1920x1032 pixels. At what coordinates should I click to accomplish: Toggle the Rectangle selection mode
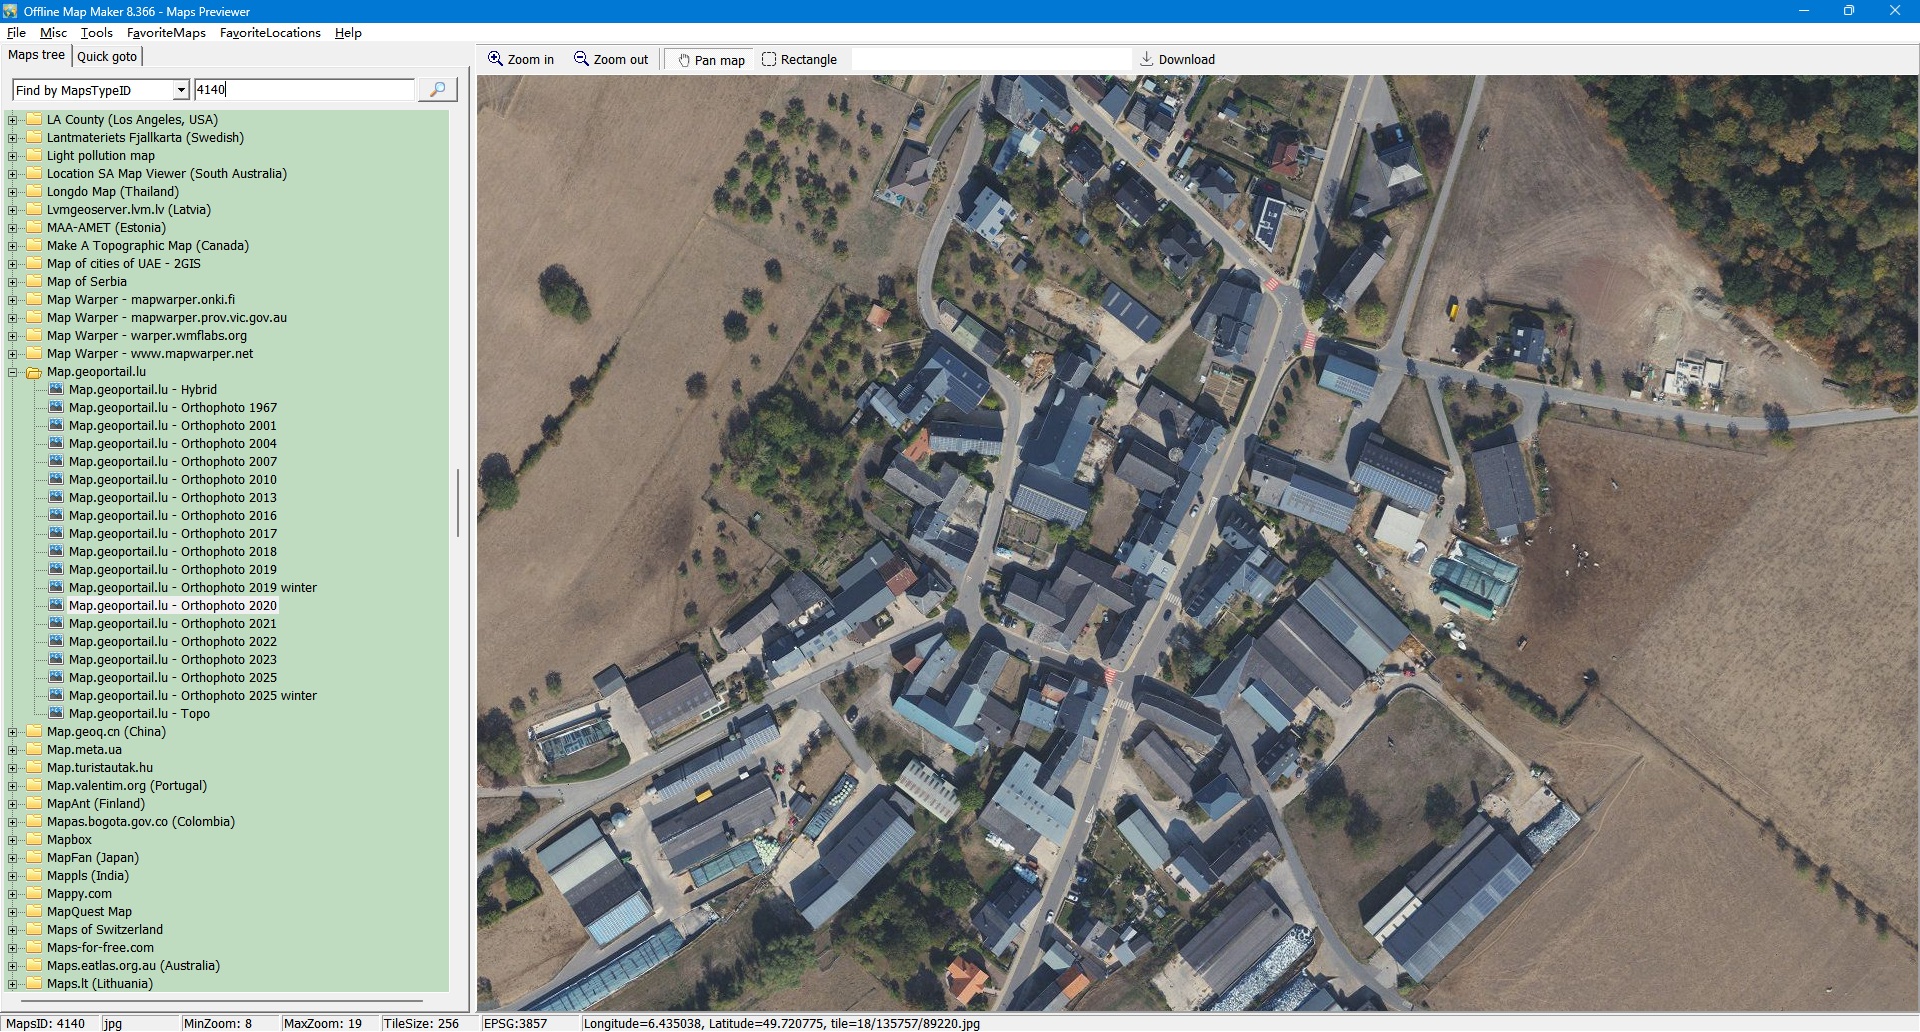799,60
